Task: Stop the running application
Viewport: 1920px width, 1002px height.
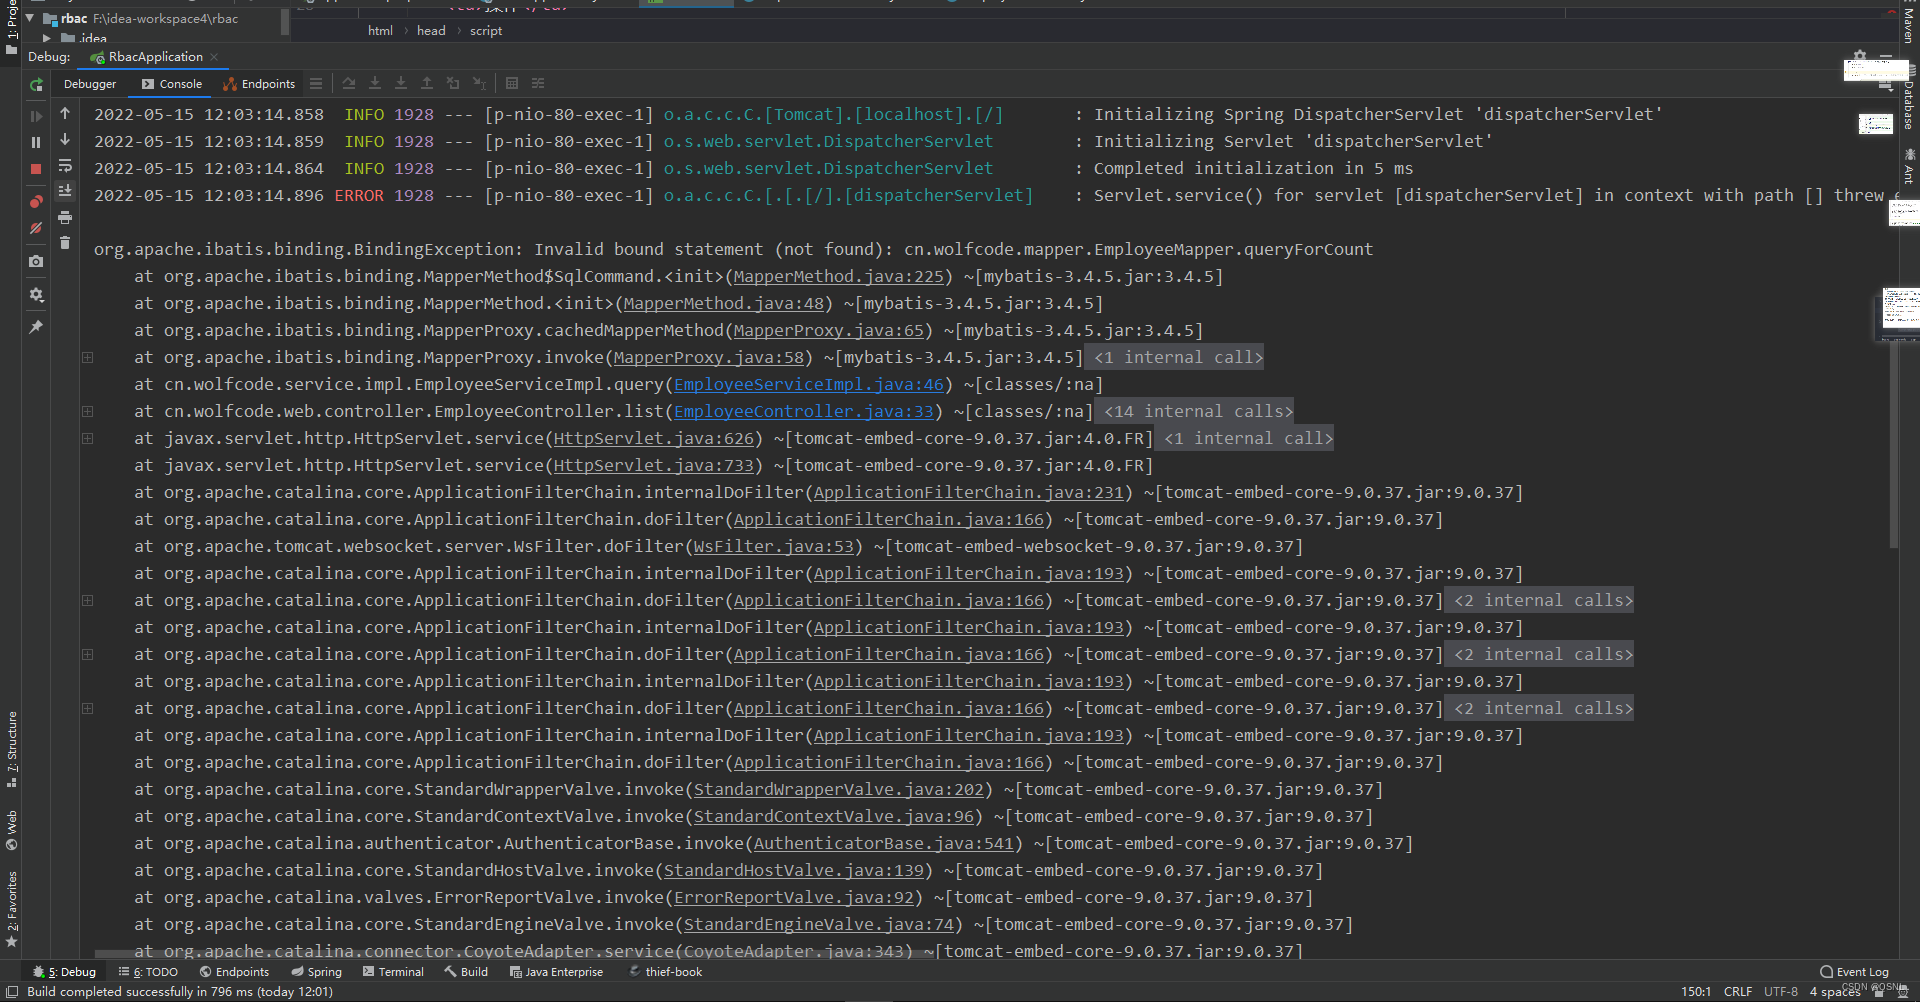Action: pyautogui.click(x=36, y=168)
